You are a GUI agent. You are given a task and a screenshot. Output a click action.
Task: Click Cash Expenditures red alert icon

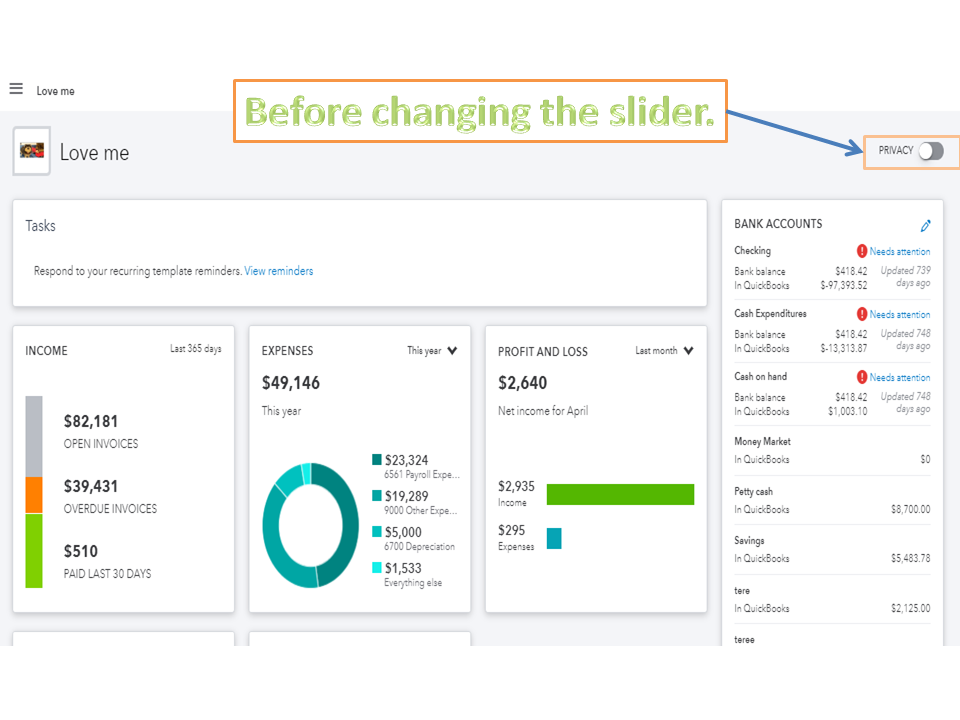coord(862,314)
